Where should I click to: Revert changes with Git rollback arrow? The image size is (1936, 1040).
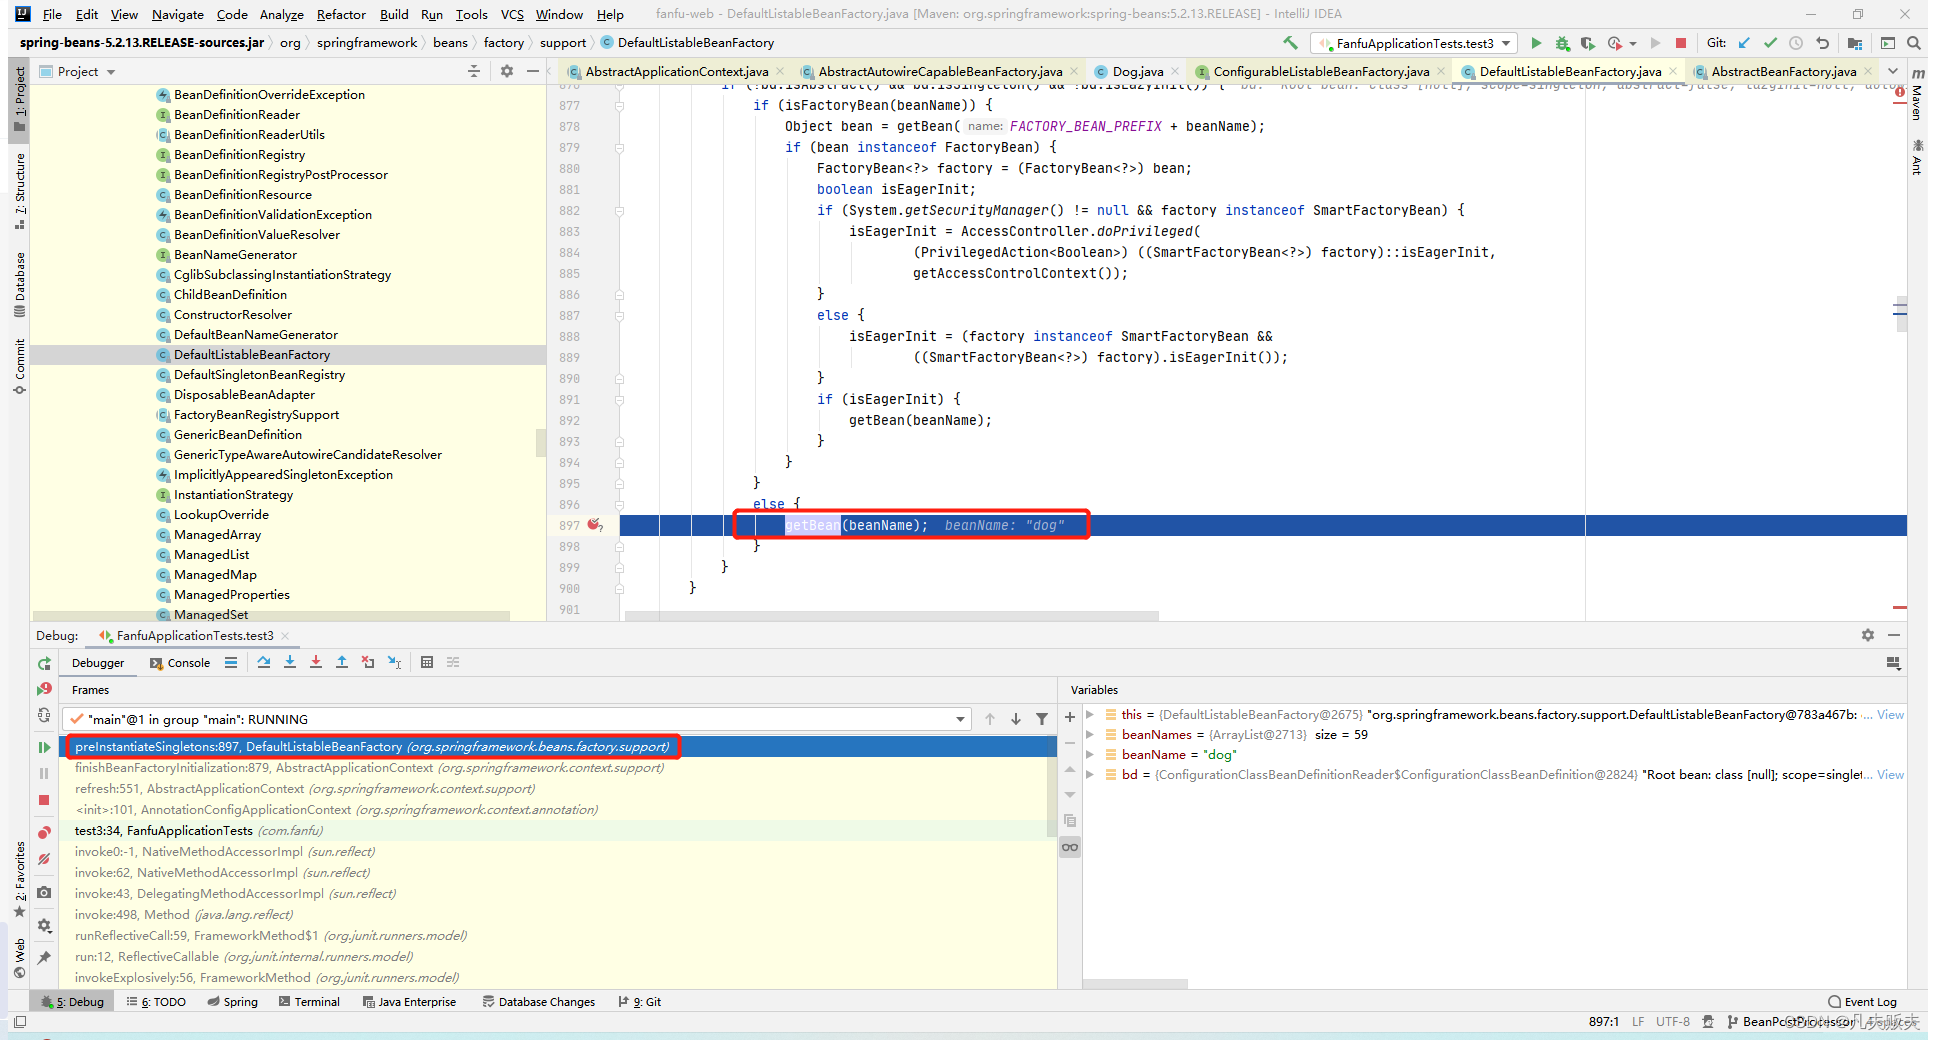tap(1822, 43)
